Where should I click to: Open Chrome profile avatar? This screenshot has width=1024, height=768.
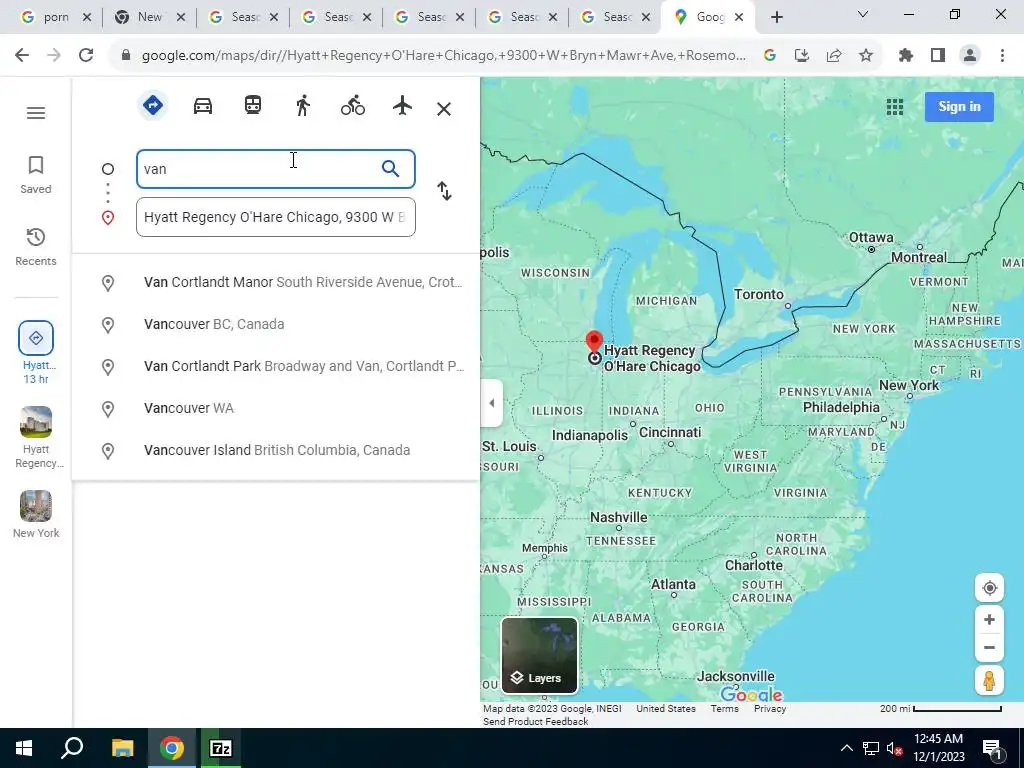pos(970,56)
